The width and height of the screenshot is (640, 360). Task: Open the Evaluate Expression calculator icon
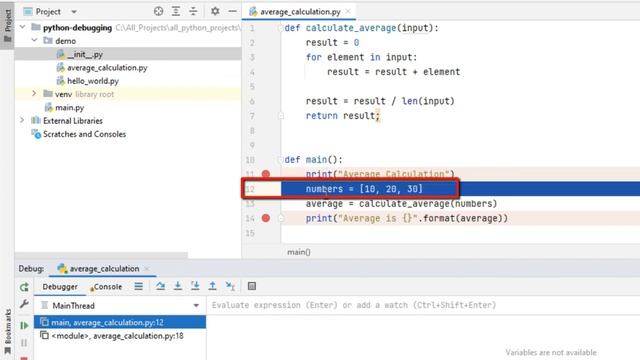click(x=252, y=286)
